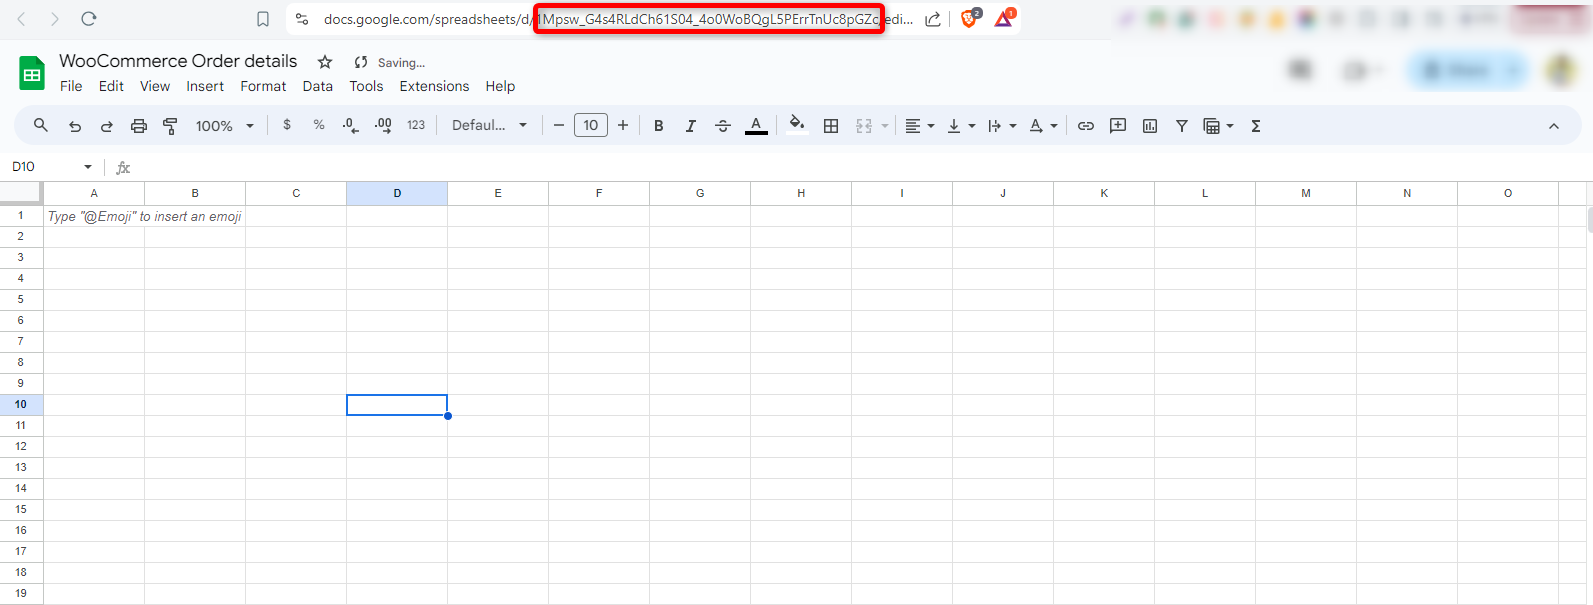Click the formula bar
Screen dimensions: 1593x605
coord(860,167)
